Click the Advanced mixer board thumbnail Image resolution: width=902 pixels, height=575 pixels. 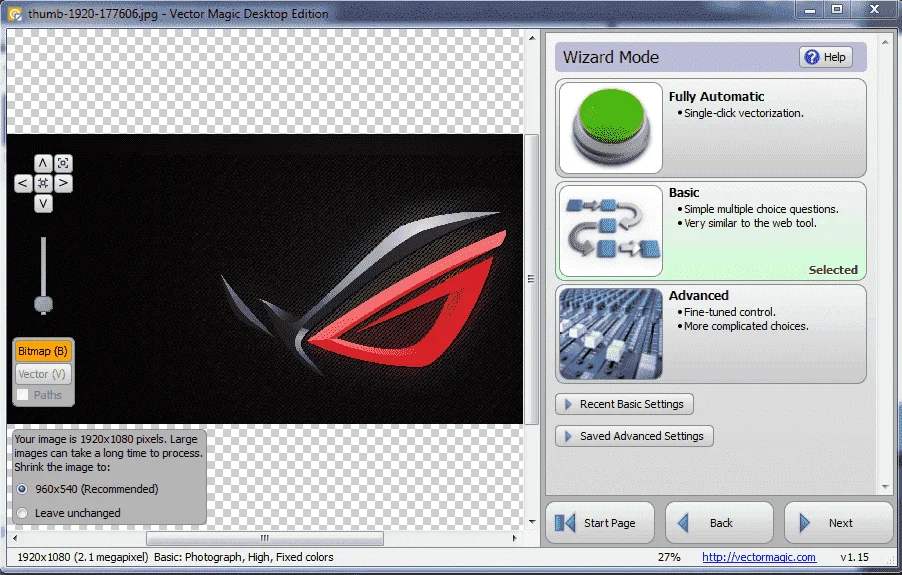click(611, 334)
